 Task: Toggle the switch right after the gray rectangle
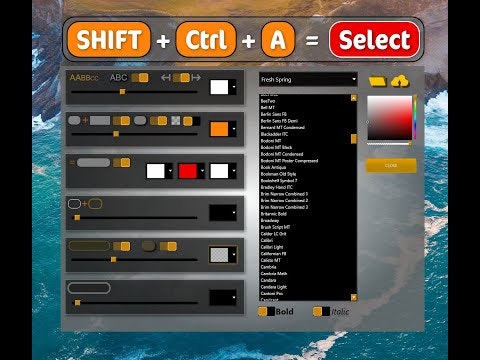(121, 120)
